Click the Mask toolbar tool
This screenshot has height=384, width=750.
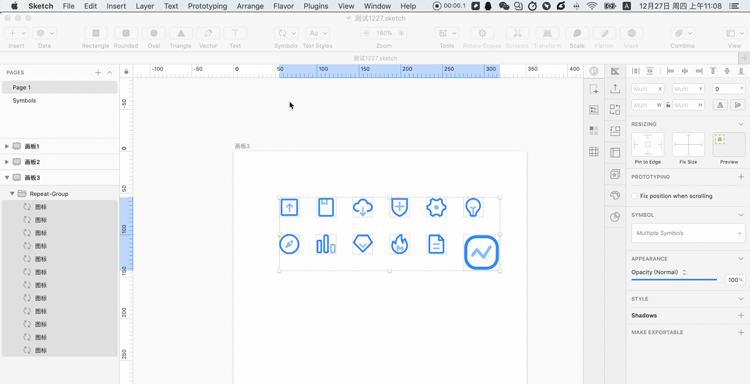631,33
